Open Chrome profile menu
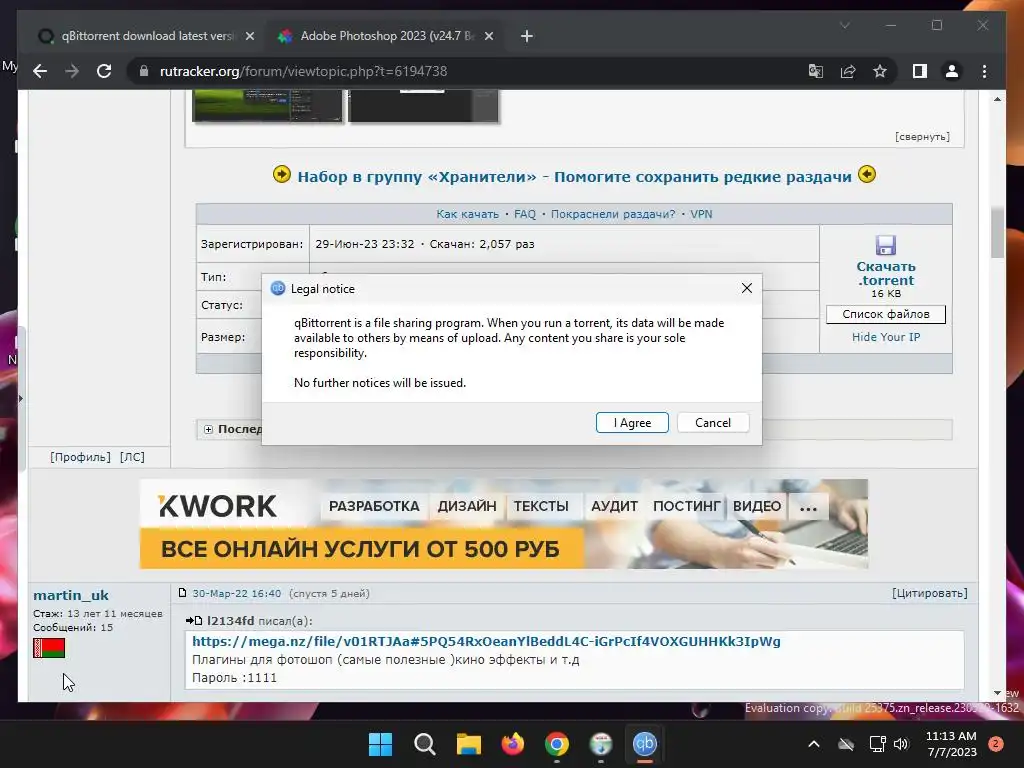This screenshot has height=768, width=1024. coord(952,71)
